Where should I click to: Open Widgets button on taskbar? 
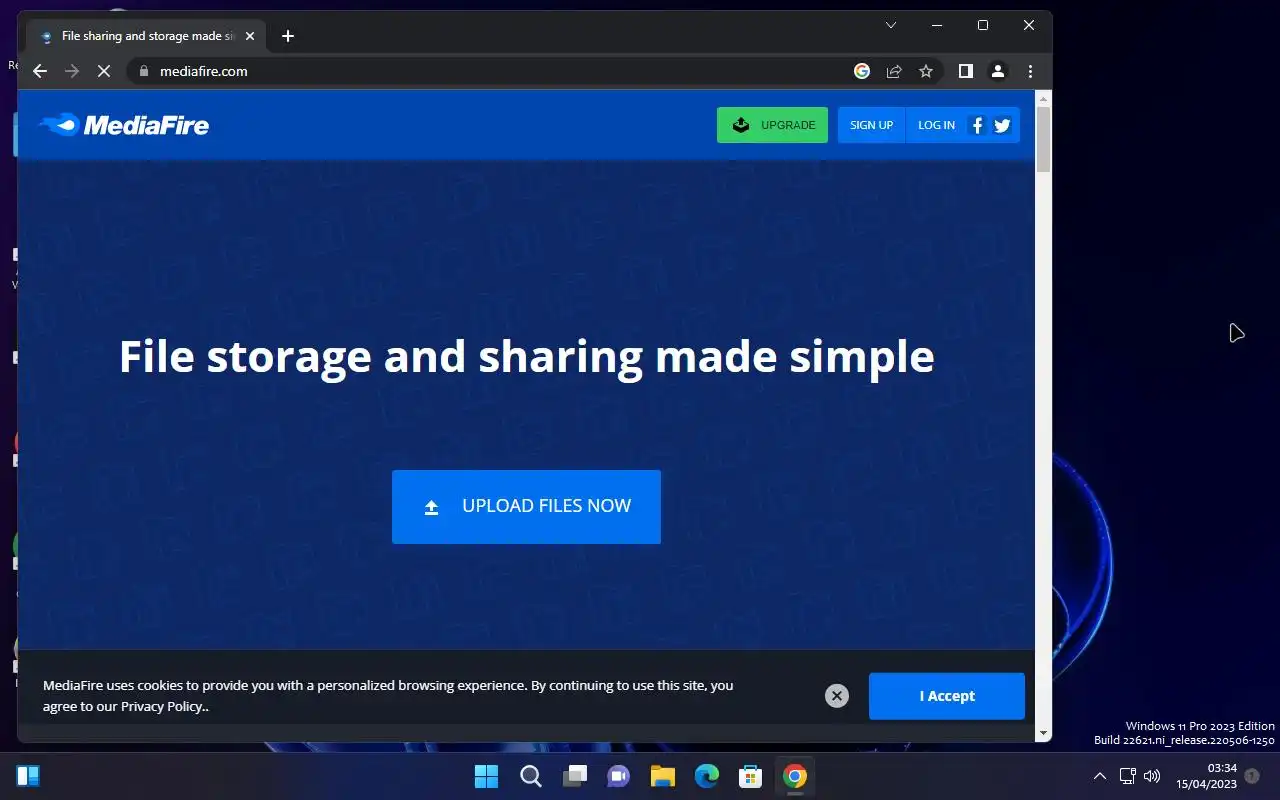(28, 776)
